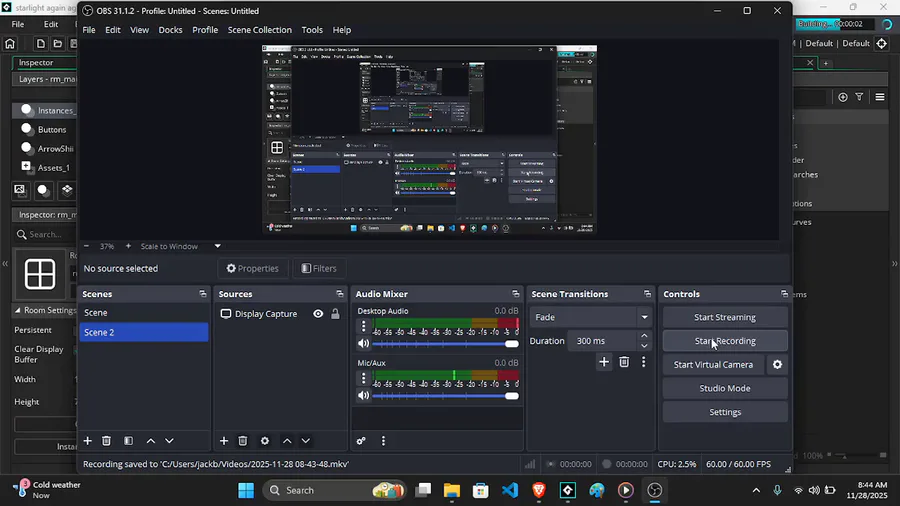Float the Controls dock with pop-out icon
900x506 pixels.
point(784,294)
